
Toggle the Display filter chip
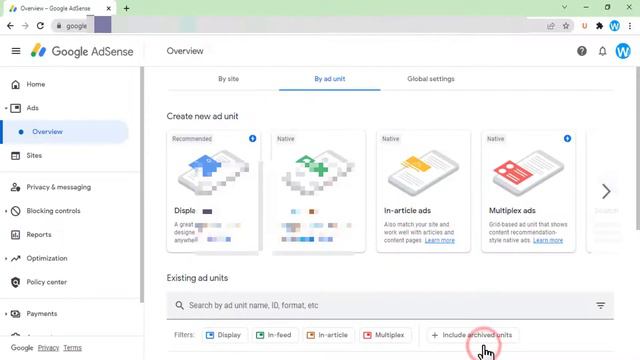click(x=224, y=335)
